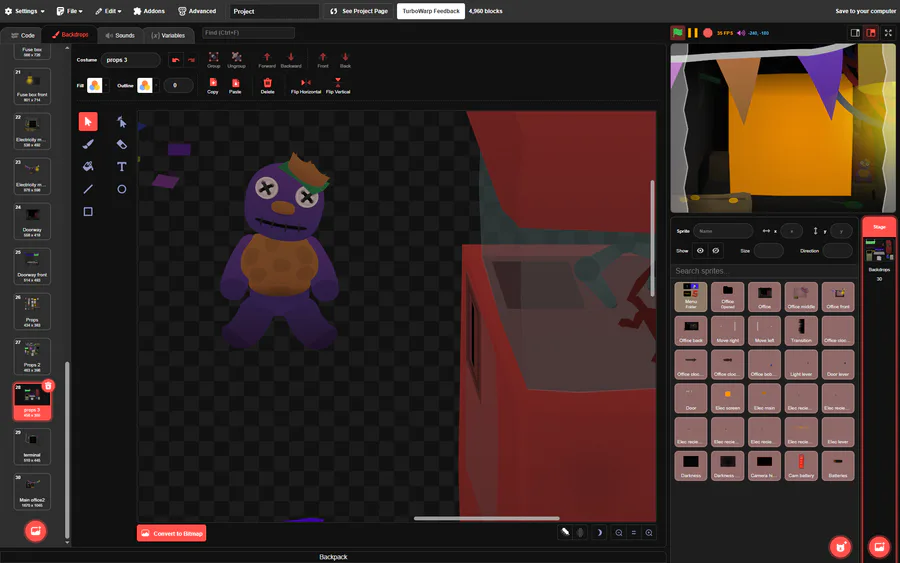The width and height of the screenshot is (900, 563).
Task: Open the Settings menu
Action: click(25, 11)
